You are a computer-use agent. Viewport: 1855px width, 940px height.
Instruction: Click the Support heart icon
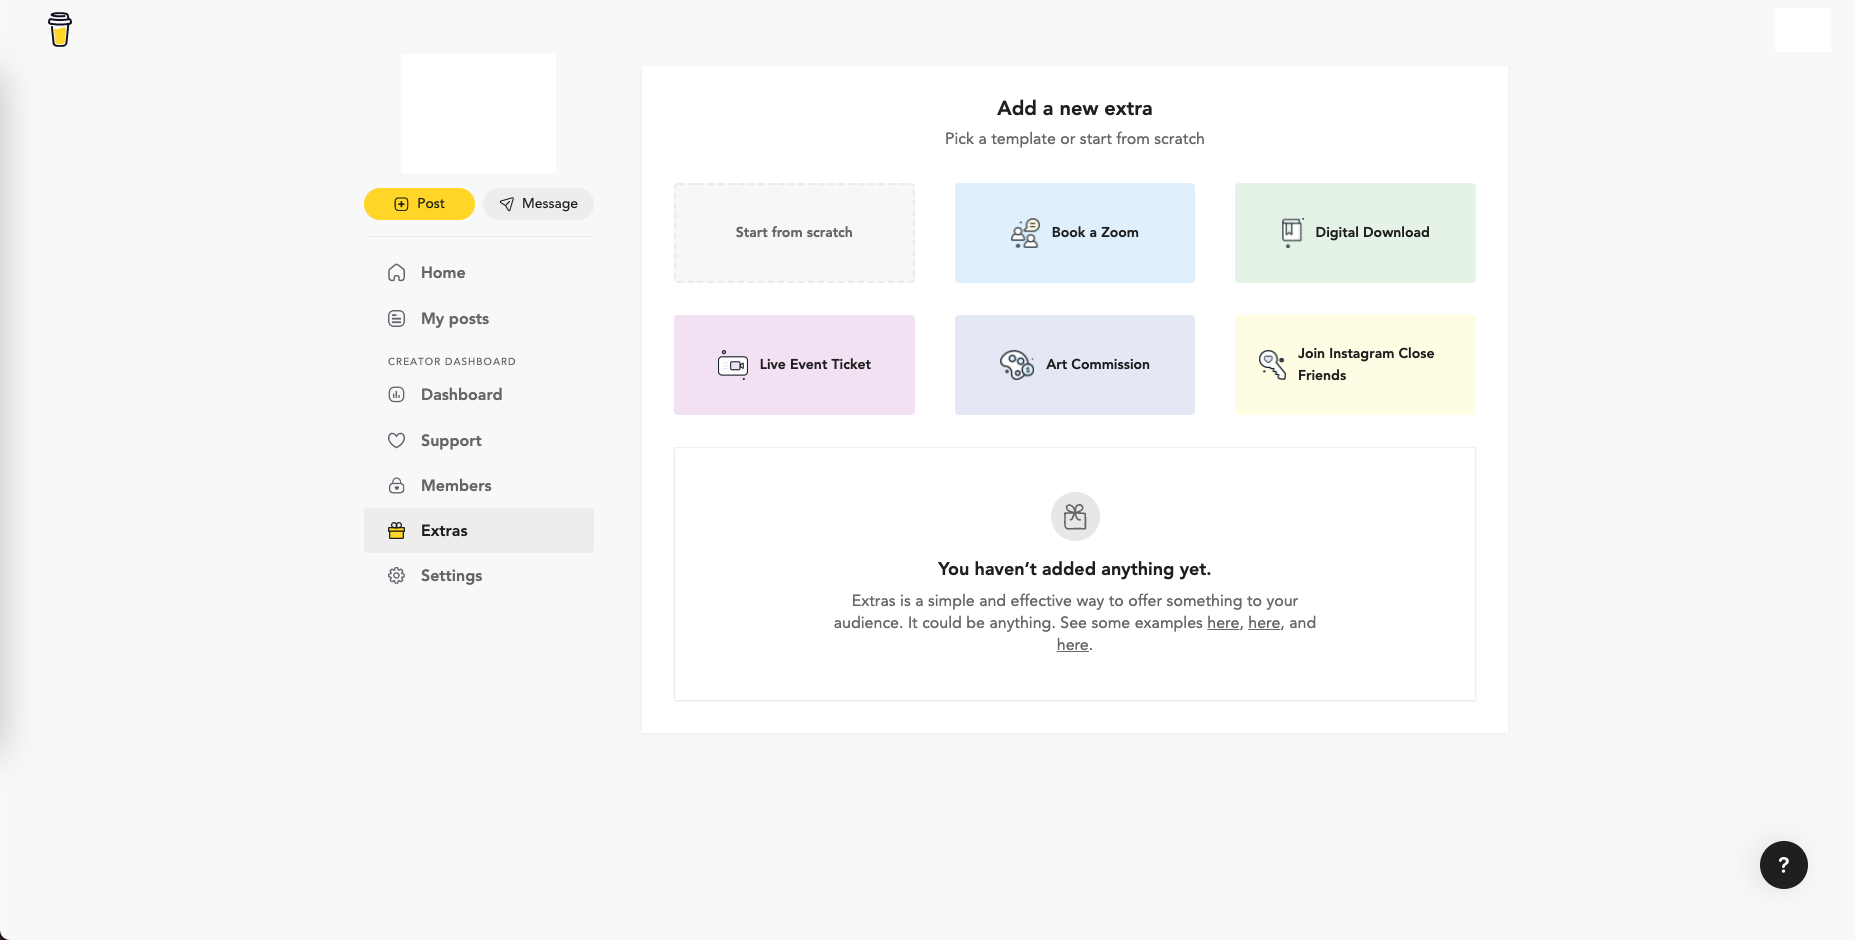(x=397, y=440)
